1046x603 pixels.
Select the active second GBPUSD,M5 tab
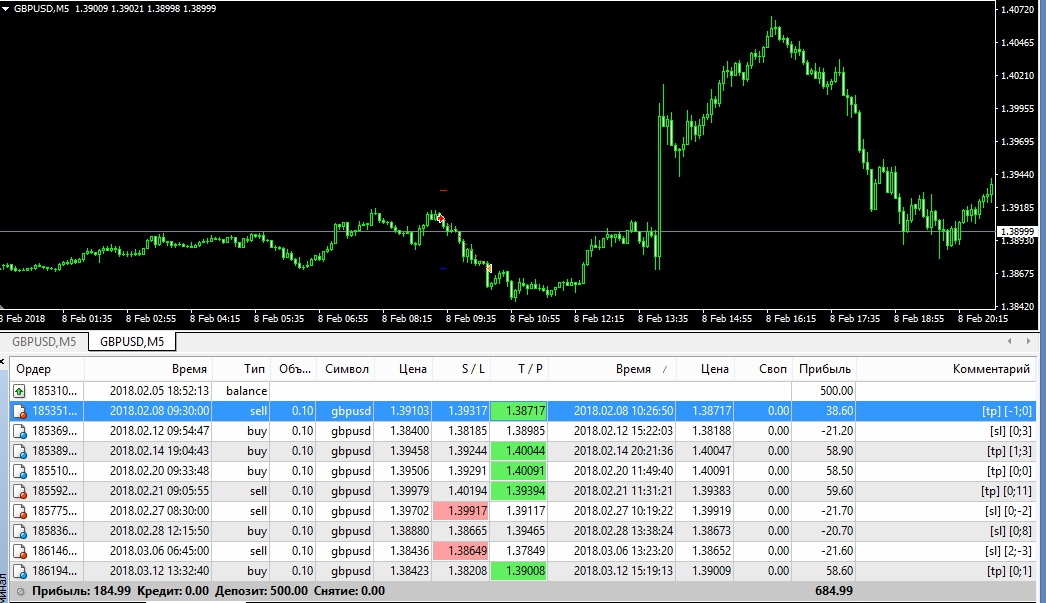pyautogui.click(x=132, y=342)
